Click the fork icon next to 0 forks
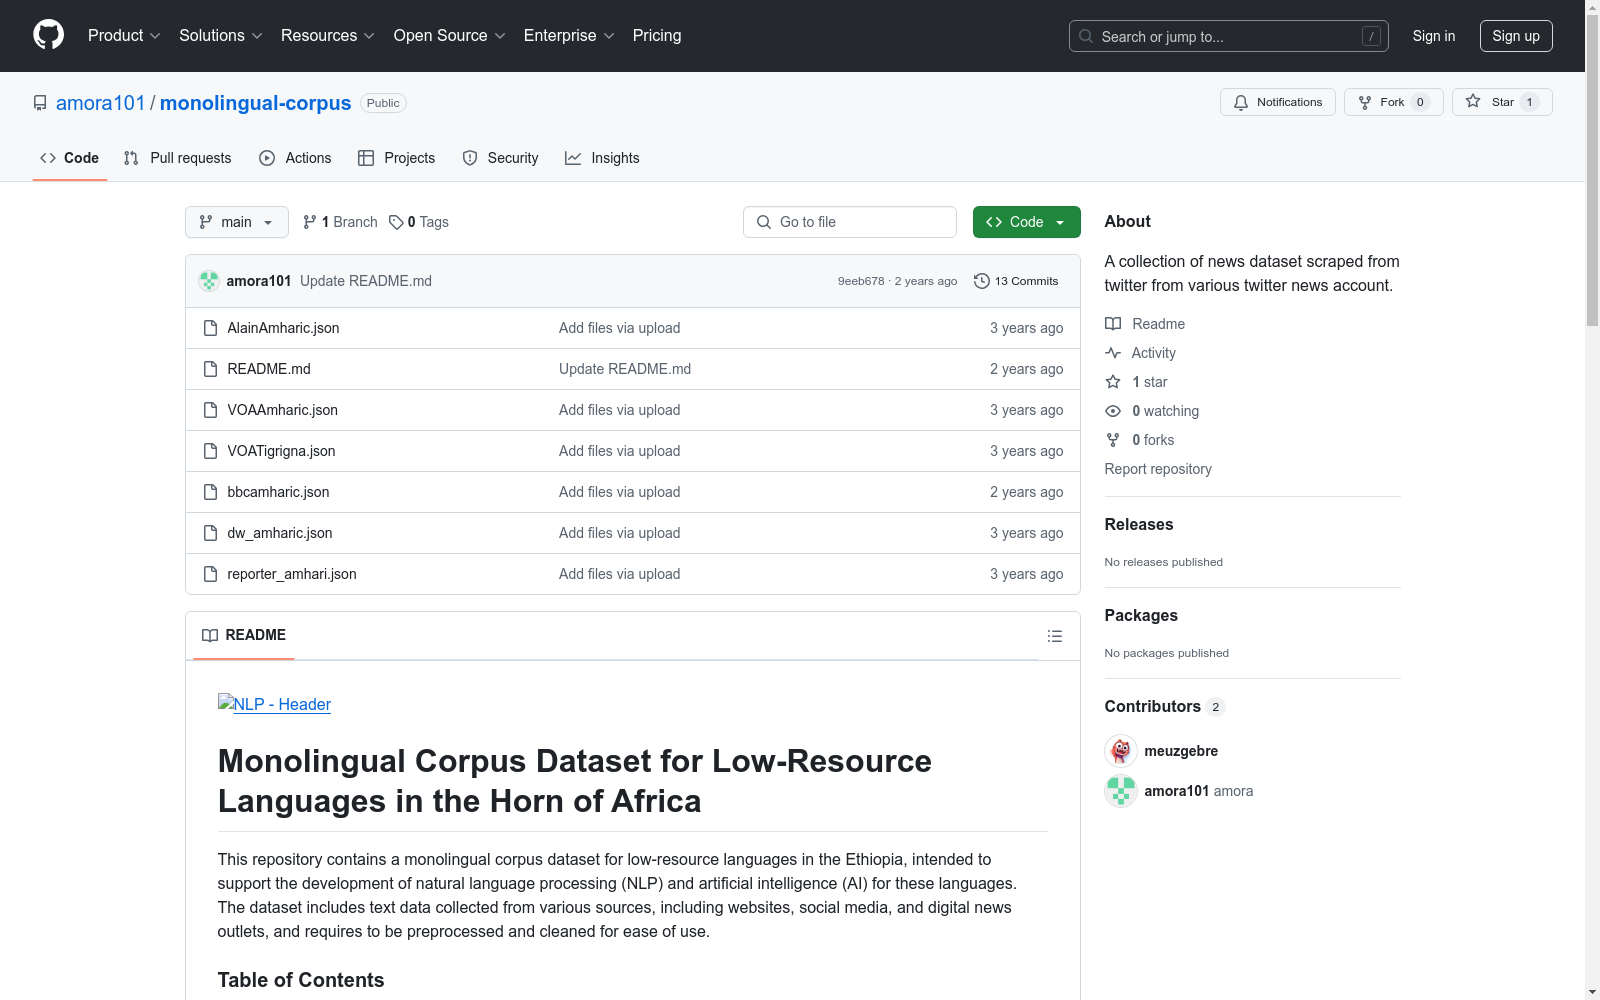The image size is (1600, 1000). point(1113,440)
